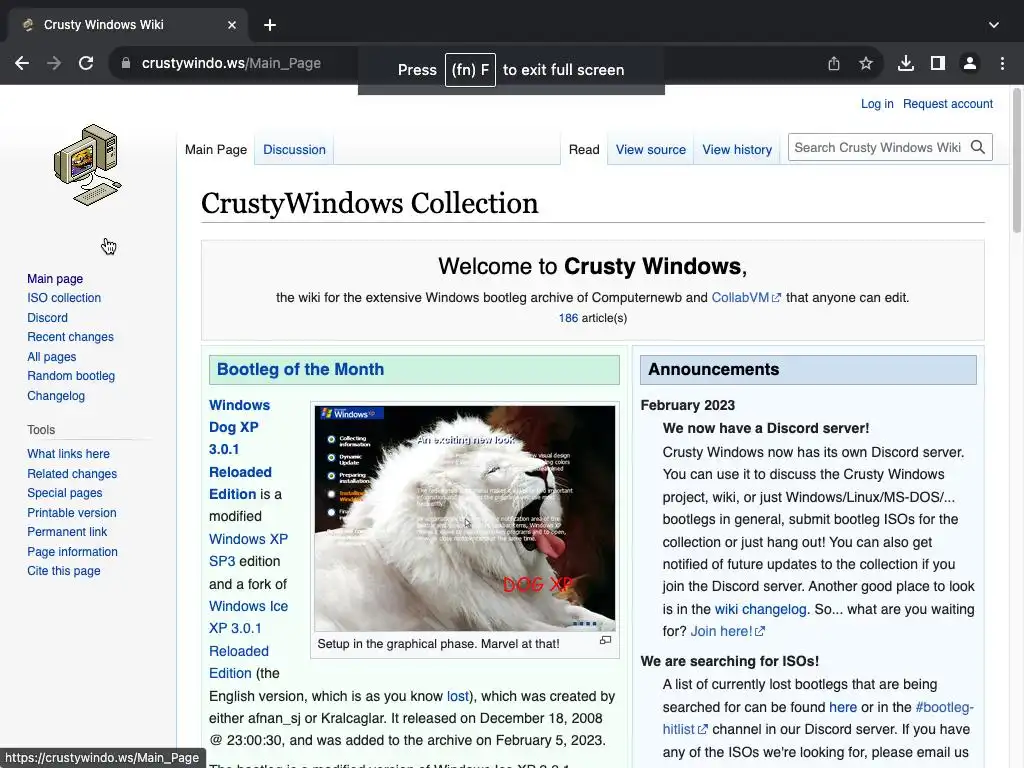The width and height of the screenshot is (1024, 768).
Task: Select the Crusty Windows Wiki browser tab
Action: point(127,25)
